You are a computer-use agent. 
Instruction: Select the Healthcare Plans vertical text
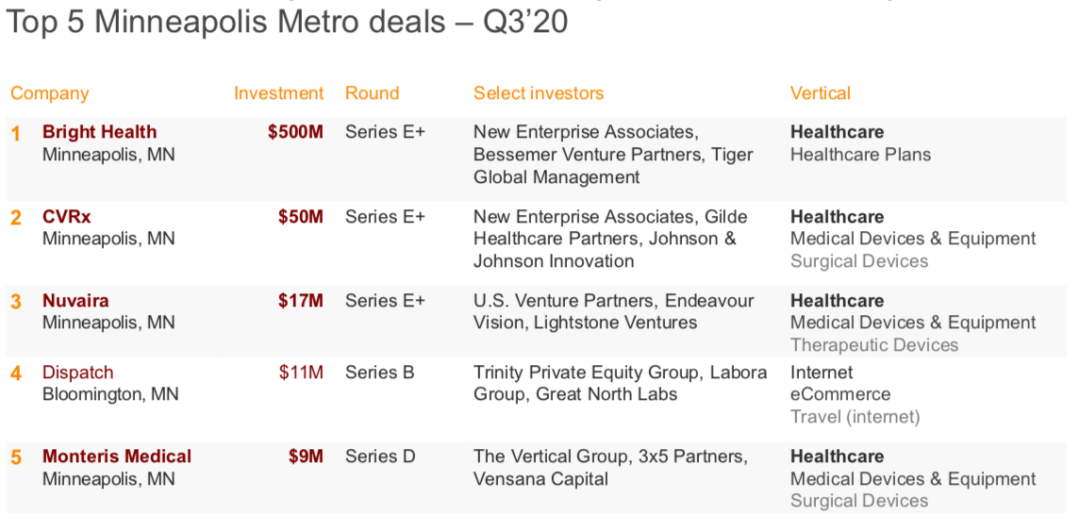860,154
